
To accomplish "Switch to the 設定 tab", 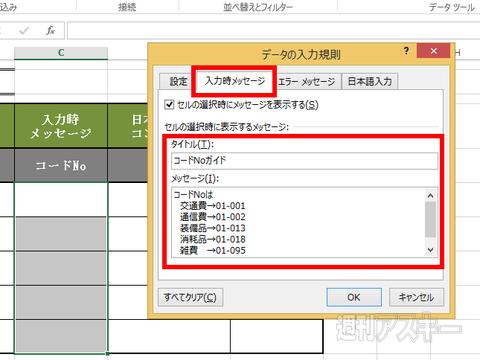I will click(178, 81).
